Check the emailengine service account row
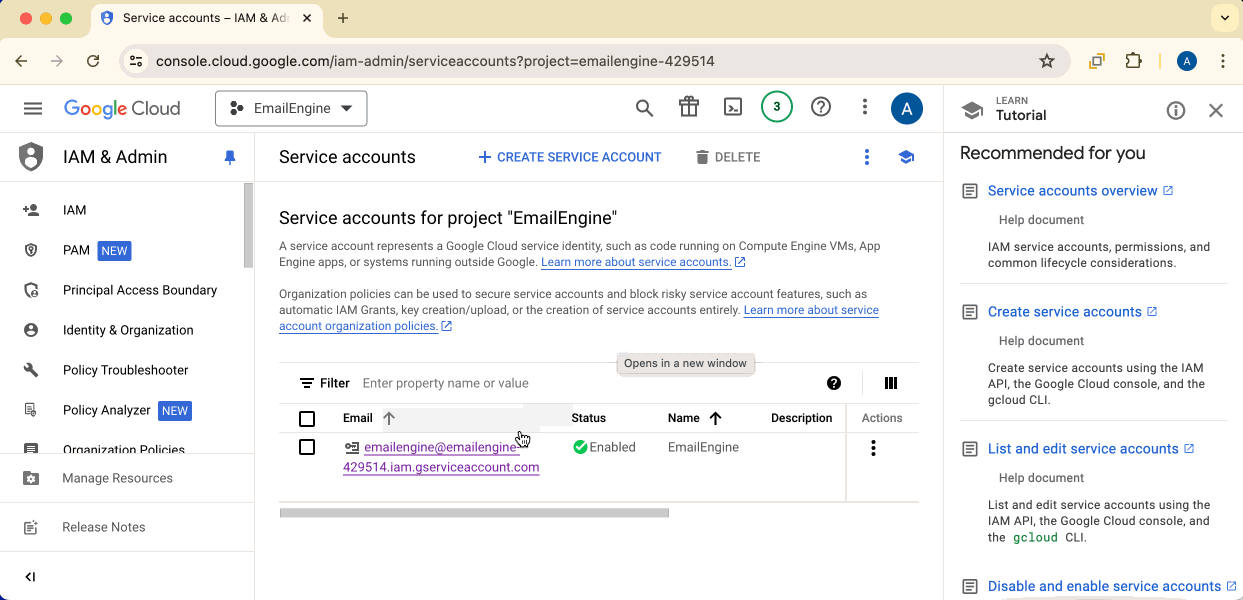Image resolution: width=1243 pixels, height=600 pixels. pyautogui.click(x=307, y=447)
